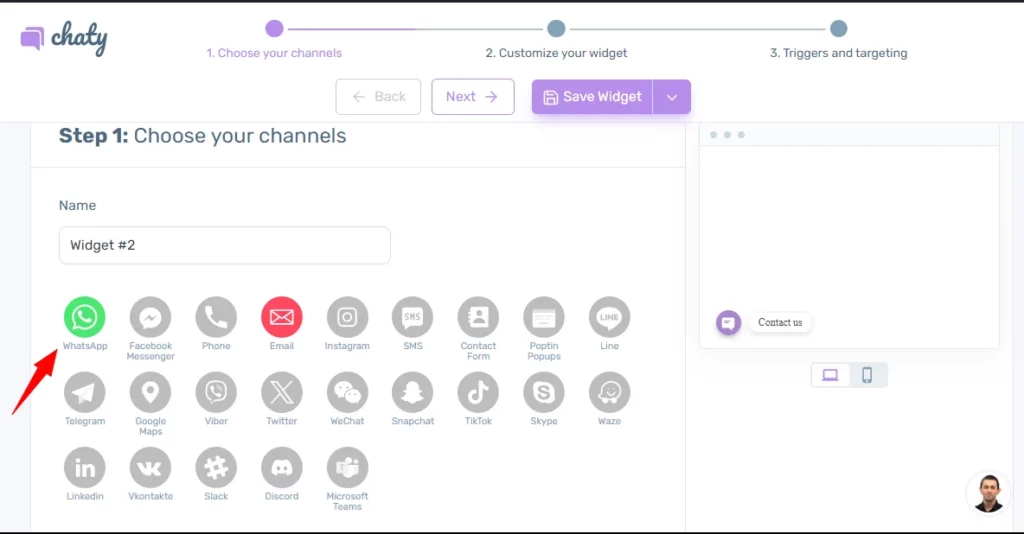Choose the Phone channel icon
This screenshot has width=1024, height=534.
coord(216,317)
